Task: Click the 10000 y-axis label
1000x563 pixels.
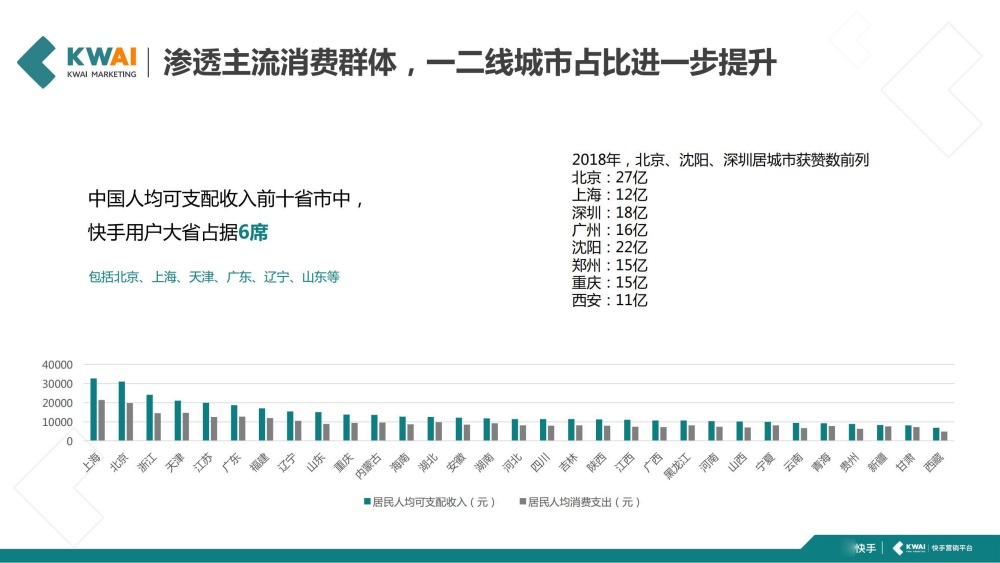Action: [57, 422]
